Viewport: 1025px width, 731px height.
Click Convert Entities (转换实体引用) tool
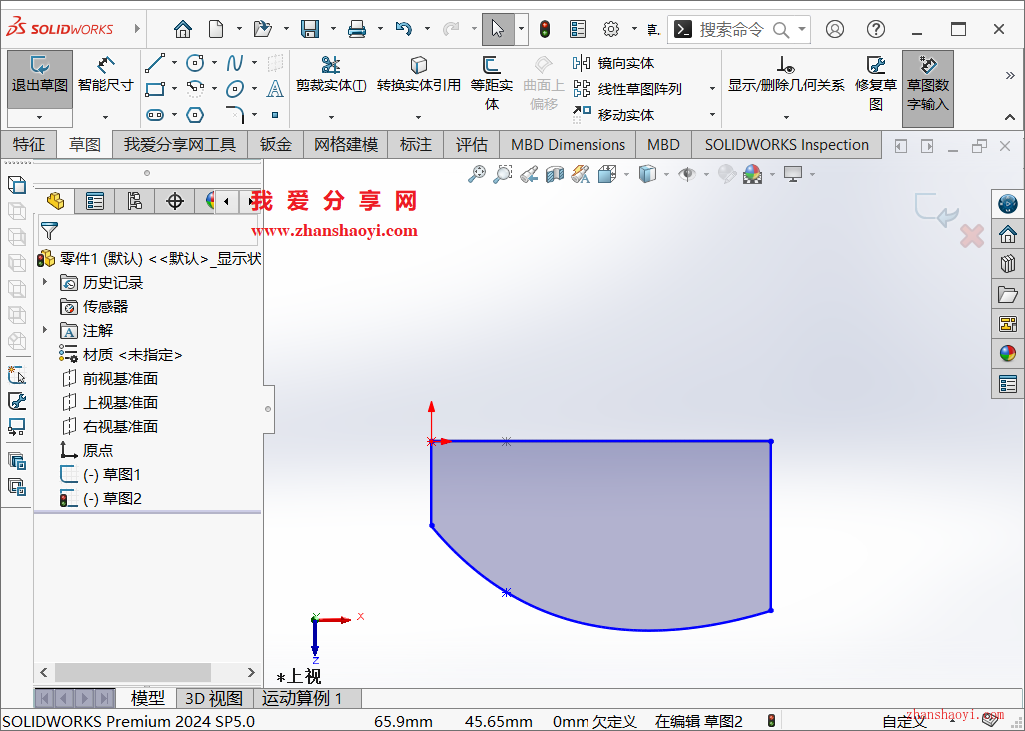pos(418,75)
